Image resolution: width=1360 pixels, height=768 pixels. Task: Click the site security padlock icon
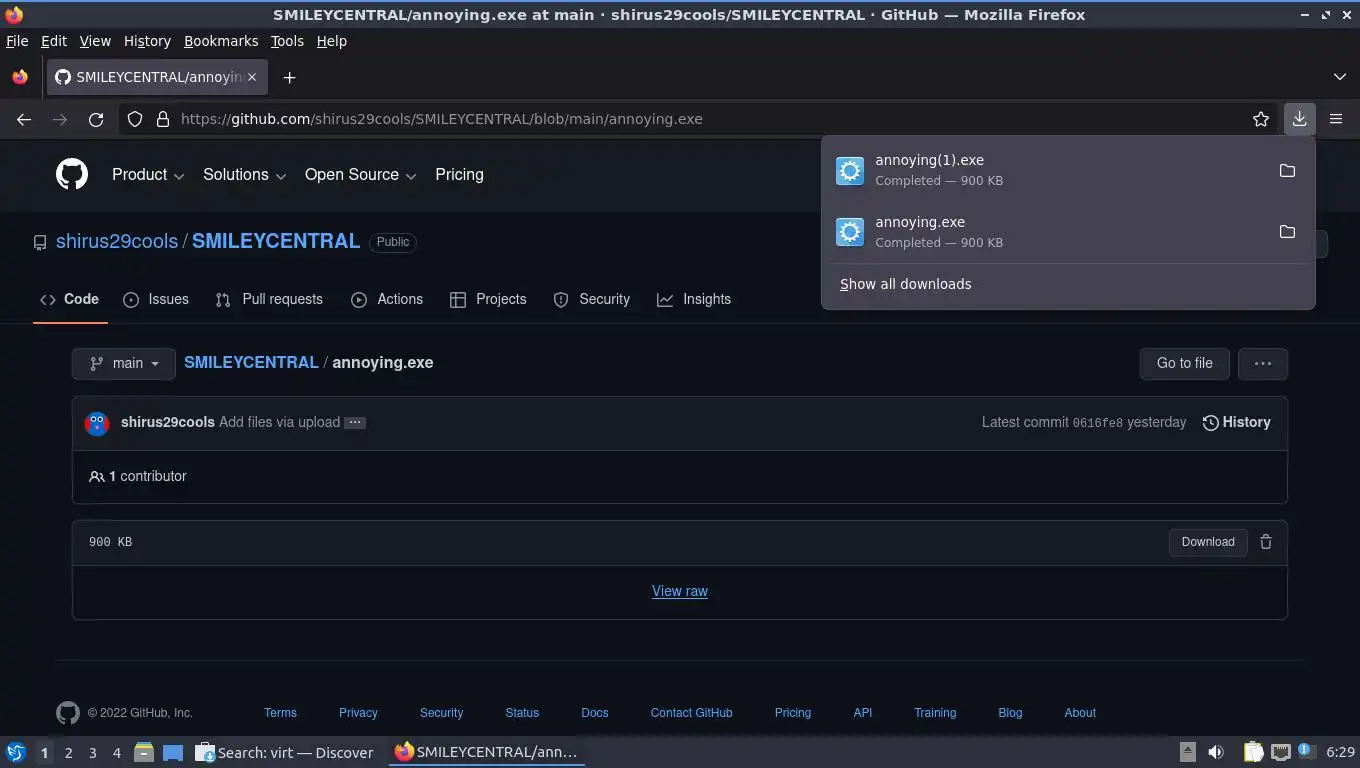163,119
